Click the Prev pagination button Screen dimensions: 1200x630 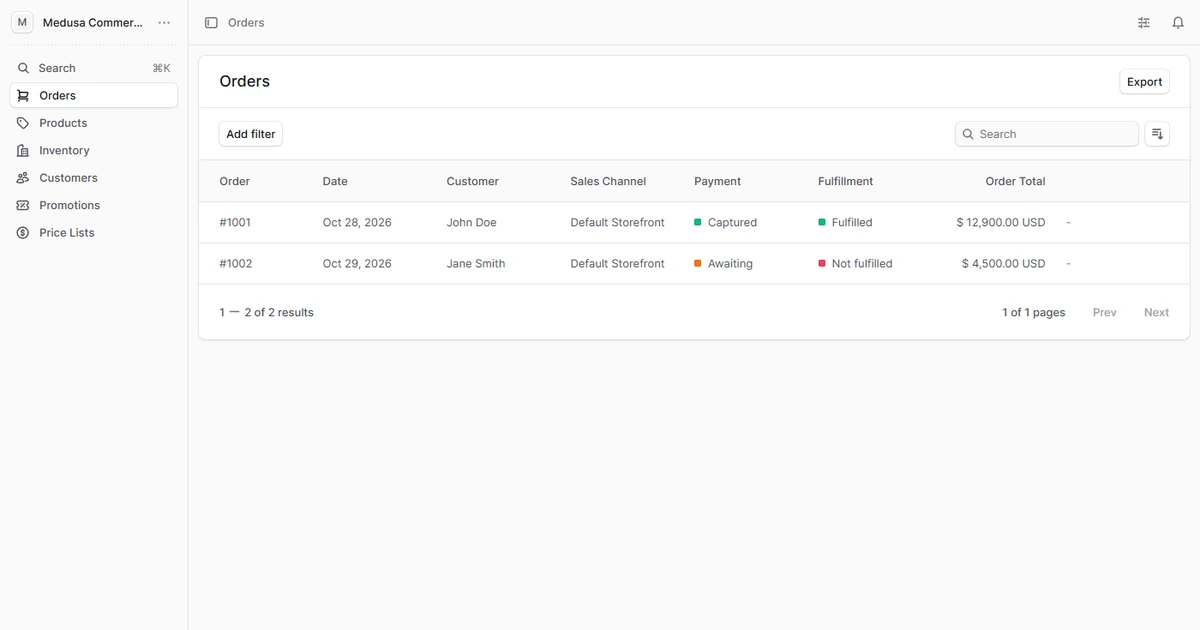tap(1104, 313)
